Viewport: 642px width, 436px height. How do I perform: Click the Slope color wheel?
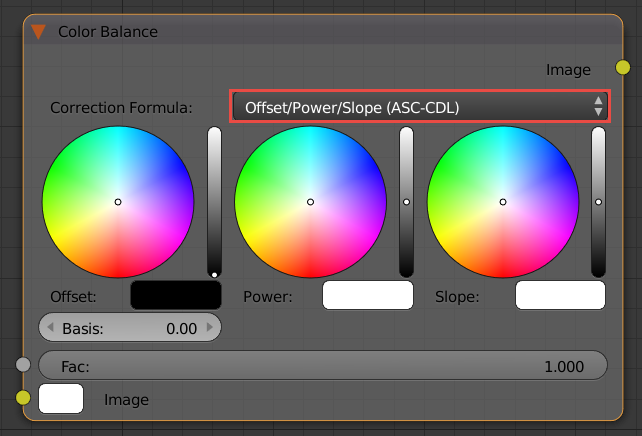(503, 202)
